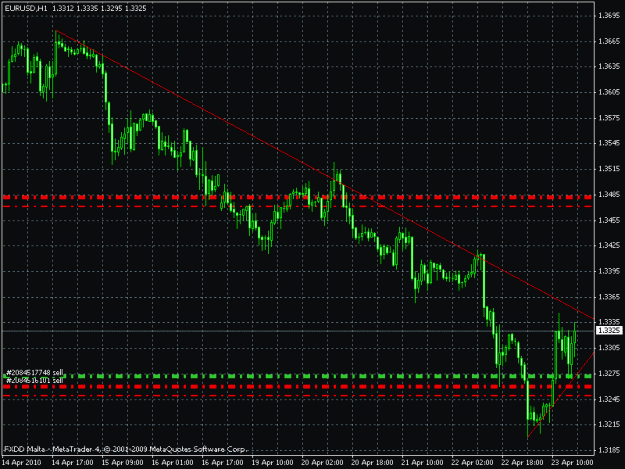
Task: Click the 1.3395 price scale label
Action: click(609, 271)
